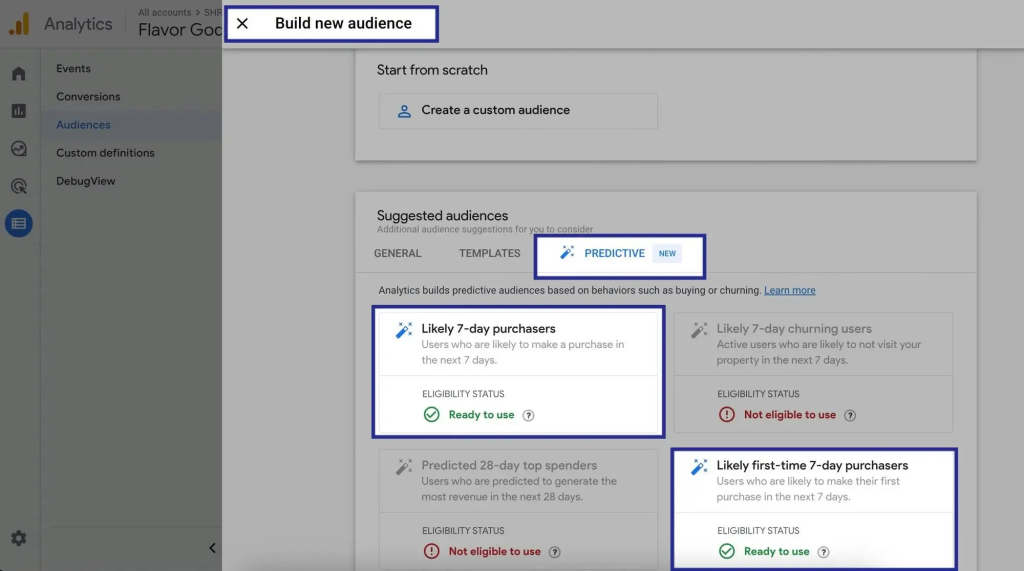Click wand icon on Likely 7-day purchasers
1024x571 pixels.
(x=404, y=330)
